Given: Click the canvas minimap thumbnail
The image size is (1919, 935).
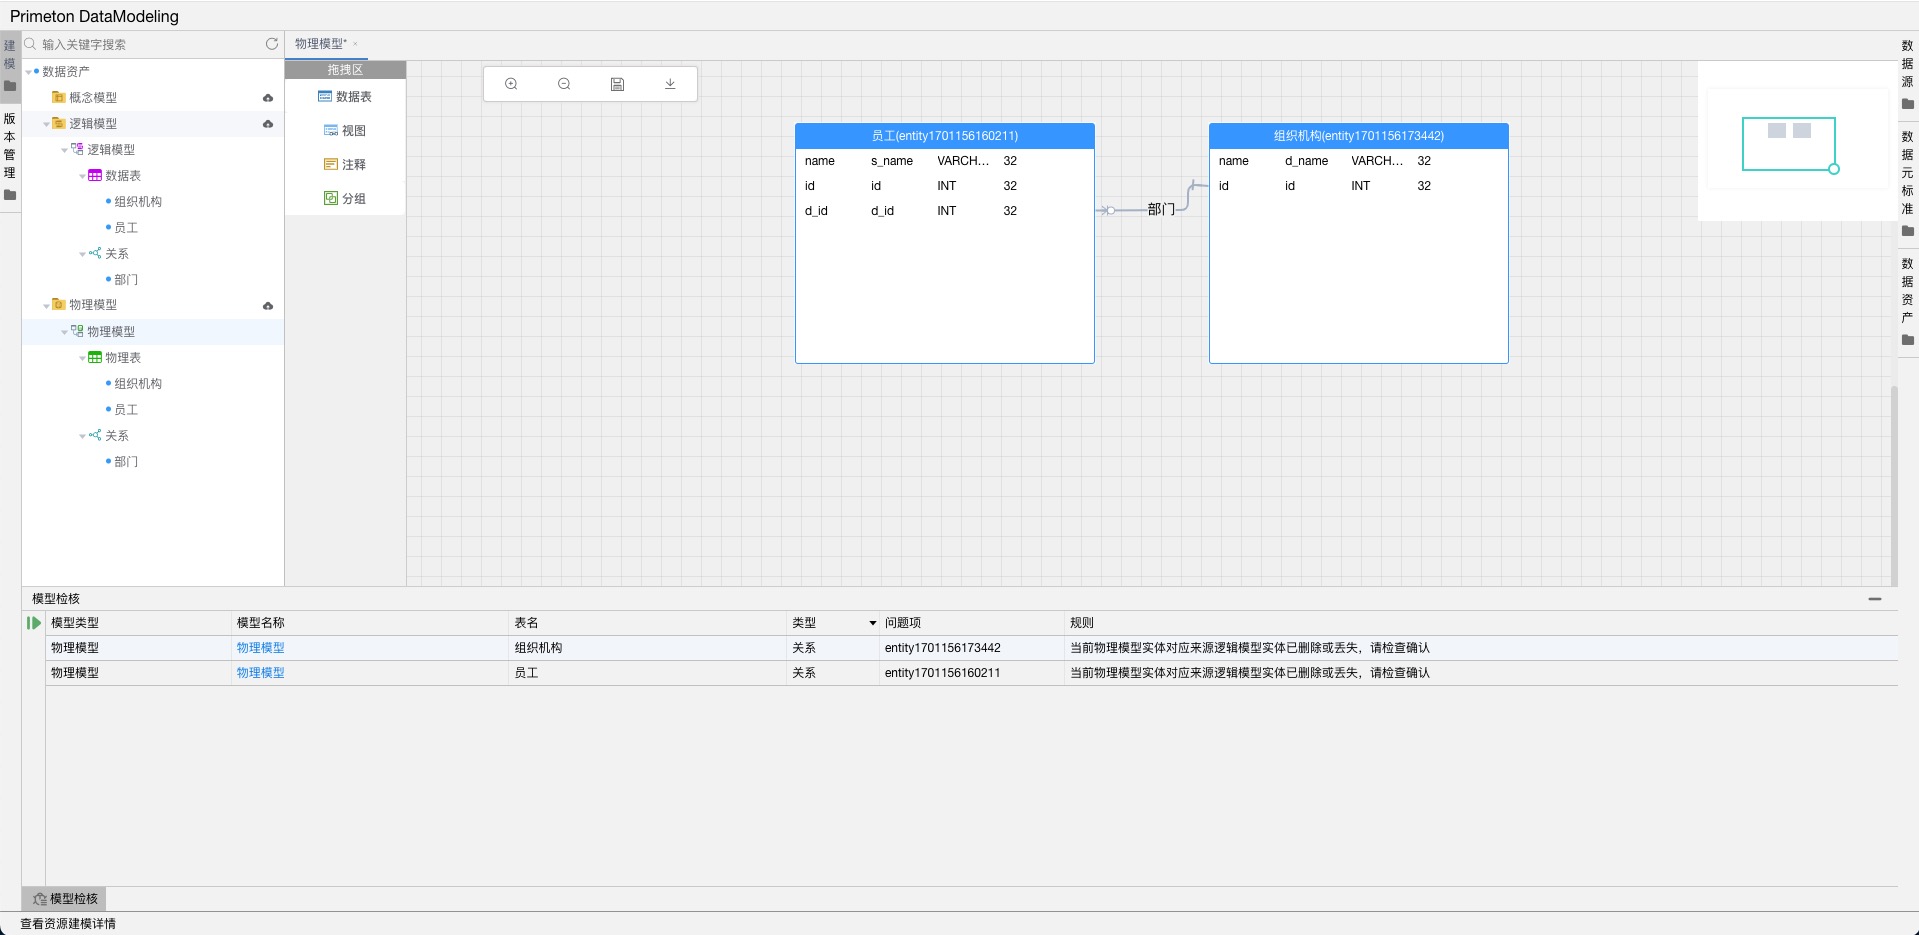Looking at the screenshot, I should 1797,141.
